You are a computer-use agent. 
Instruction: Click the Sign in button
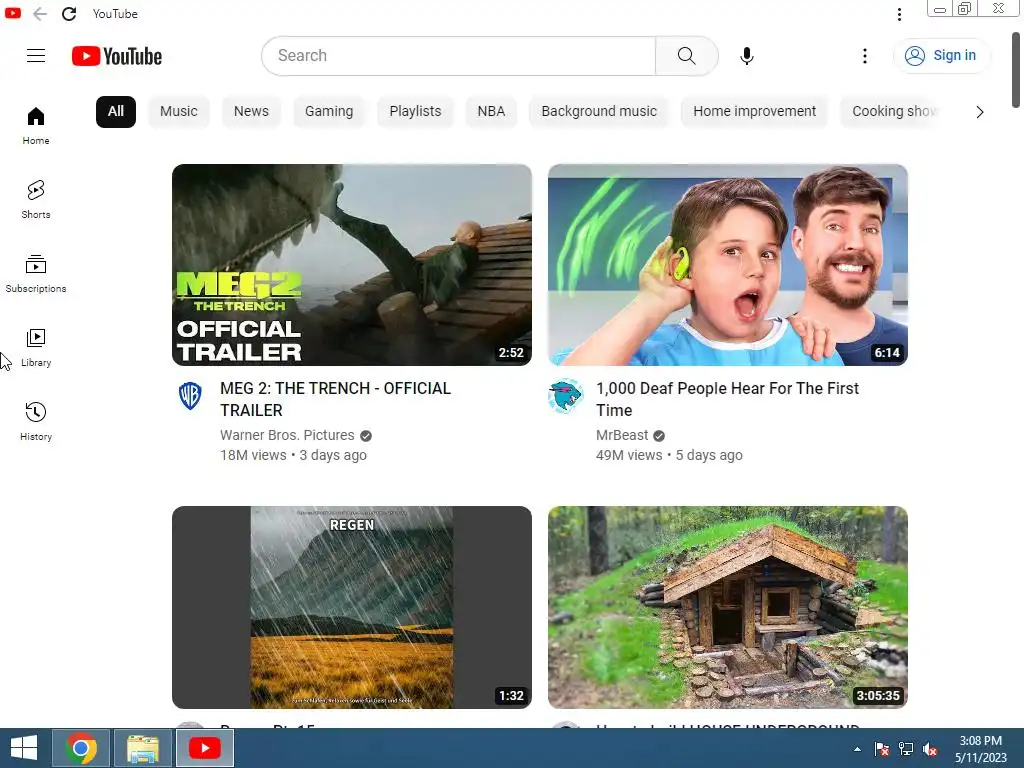942,56
